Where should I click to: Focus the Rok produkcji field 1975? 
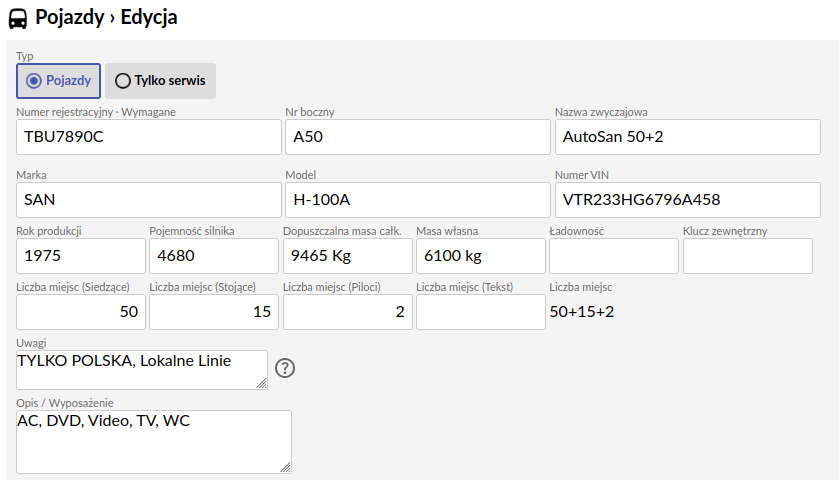[81, 256]
